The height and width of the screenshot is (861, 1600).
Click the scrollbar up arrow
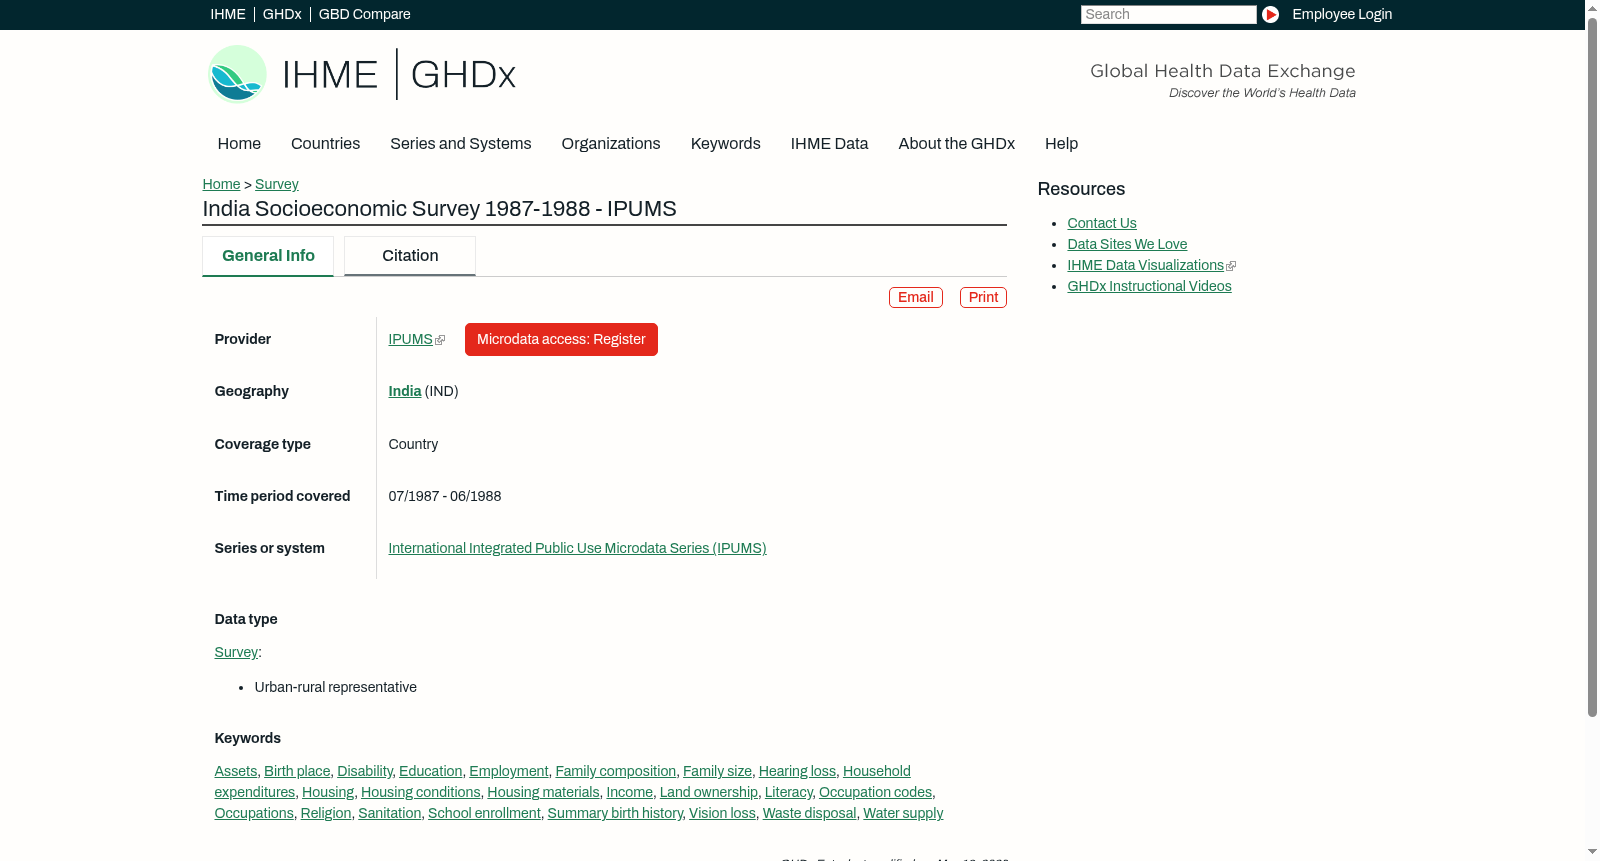coord(1592,7)
